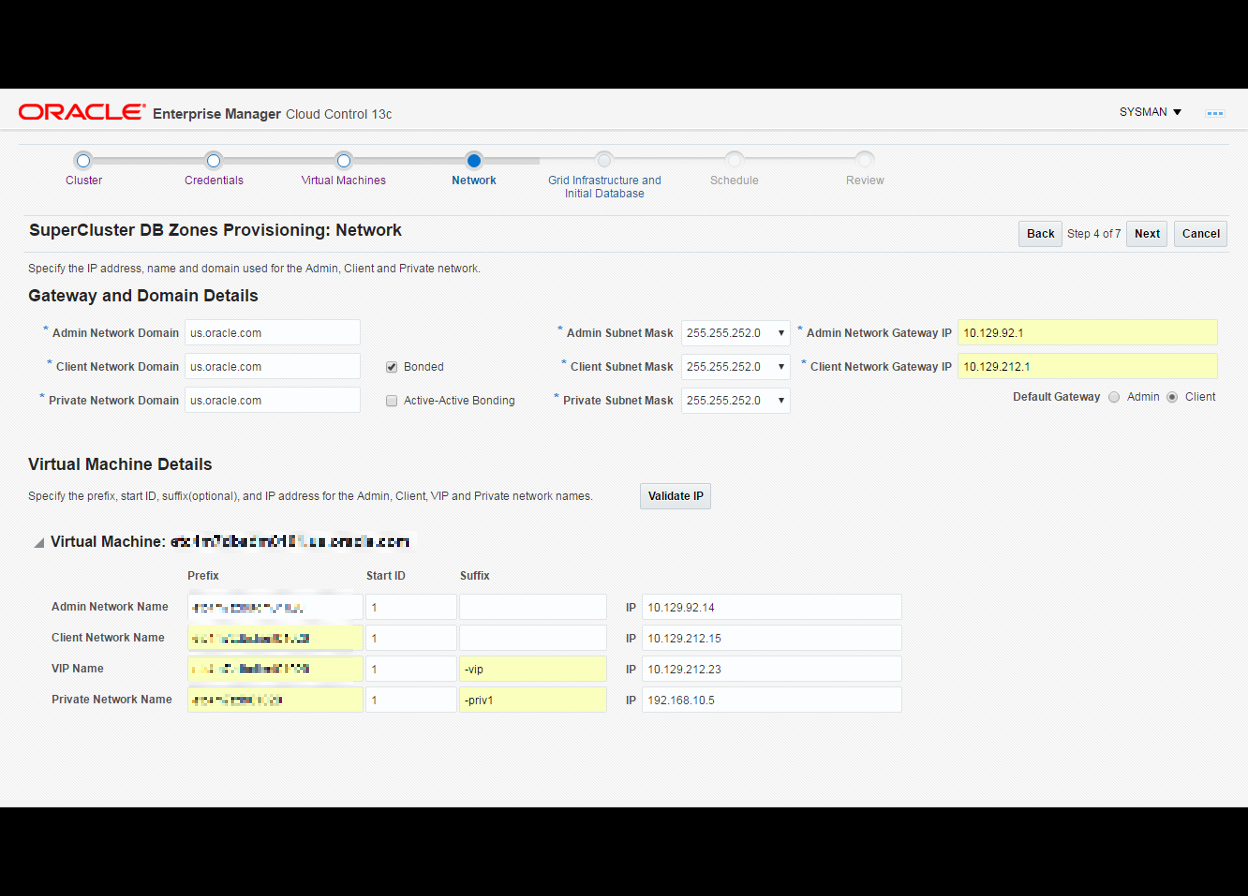The width and height of the screenshot is (1248, 896).
Task: Edit the IP field containing 10.129.212.15
Action: coord(772,638)
